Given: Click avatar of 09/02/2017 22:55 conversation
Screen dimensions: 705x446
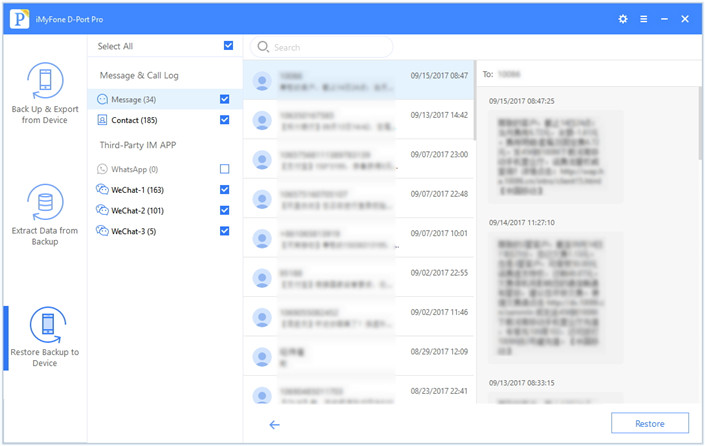Looking at the screenshot, I should (262, 278).
